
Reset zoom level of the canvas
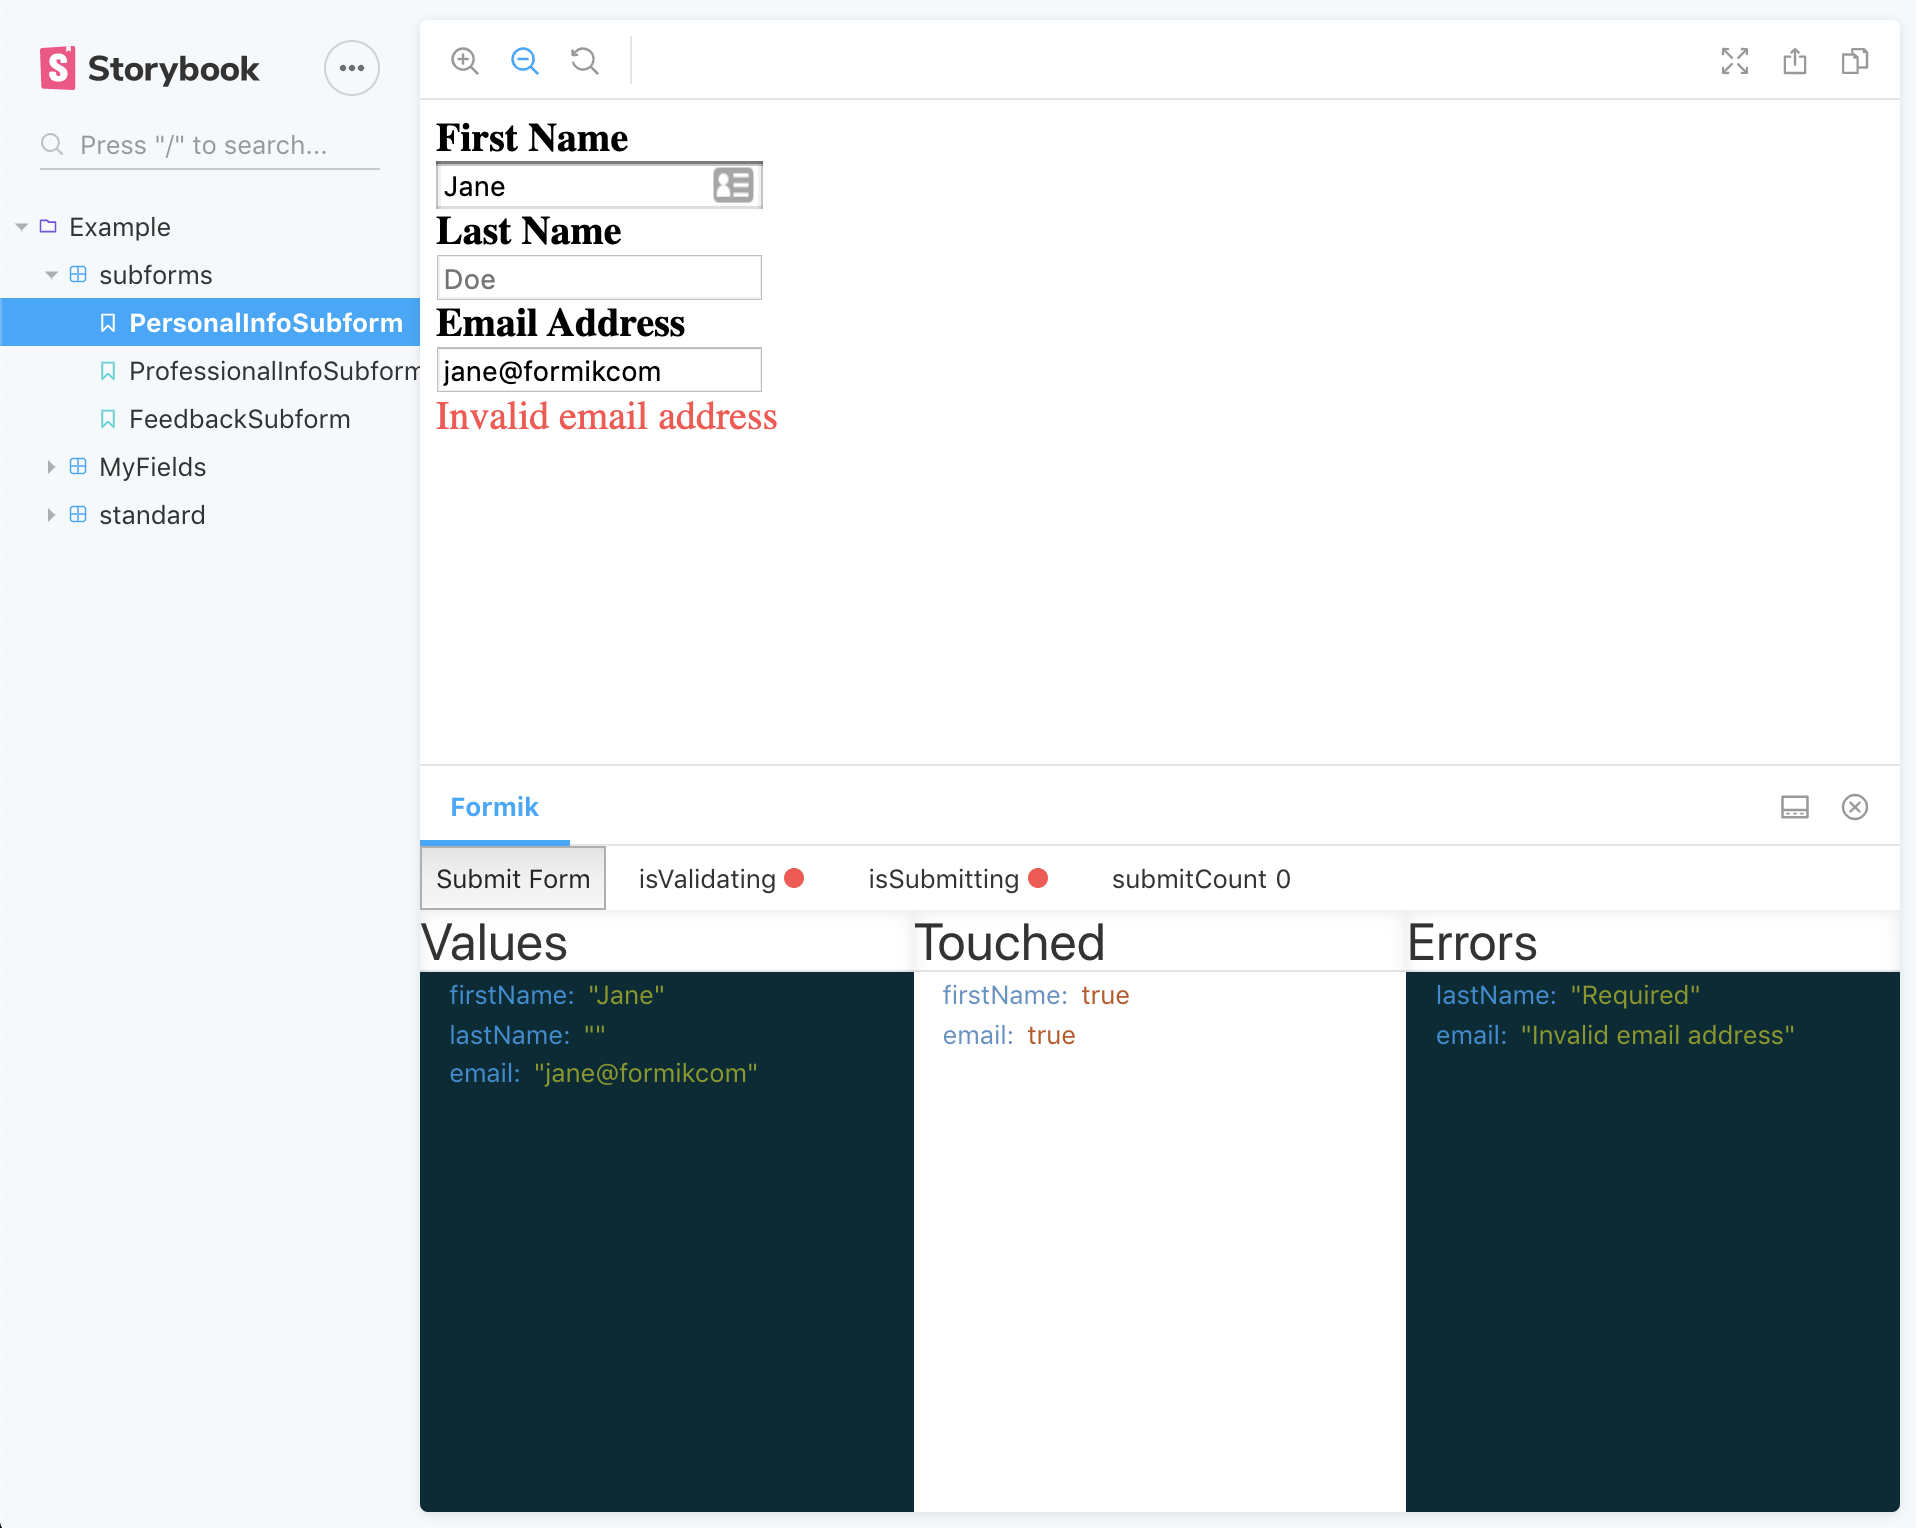pos(585,61)
